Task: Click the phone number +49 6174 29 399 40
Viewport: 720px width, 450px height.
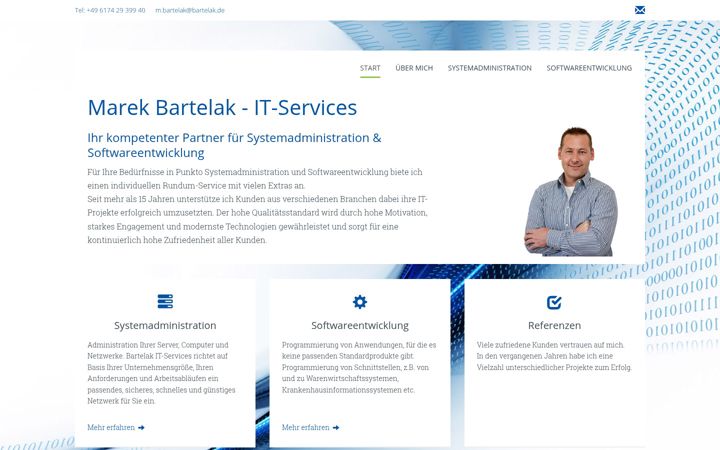Action: point(116,10)
